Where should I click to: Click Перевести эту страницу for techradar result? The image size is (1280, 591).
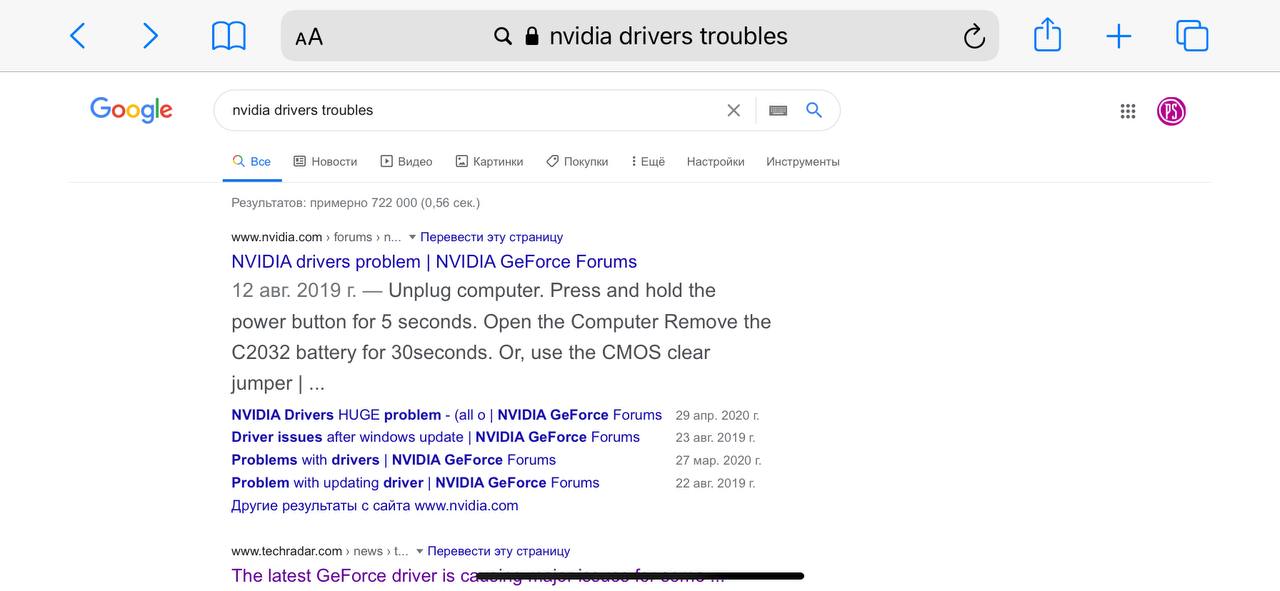(x=498, y=551)
